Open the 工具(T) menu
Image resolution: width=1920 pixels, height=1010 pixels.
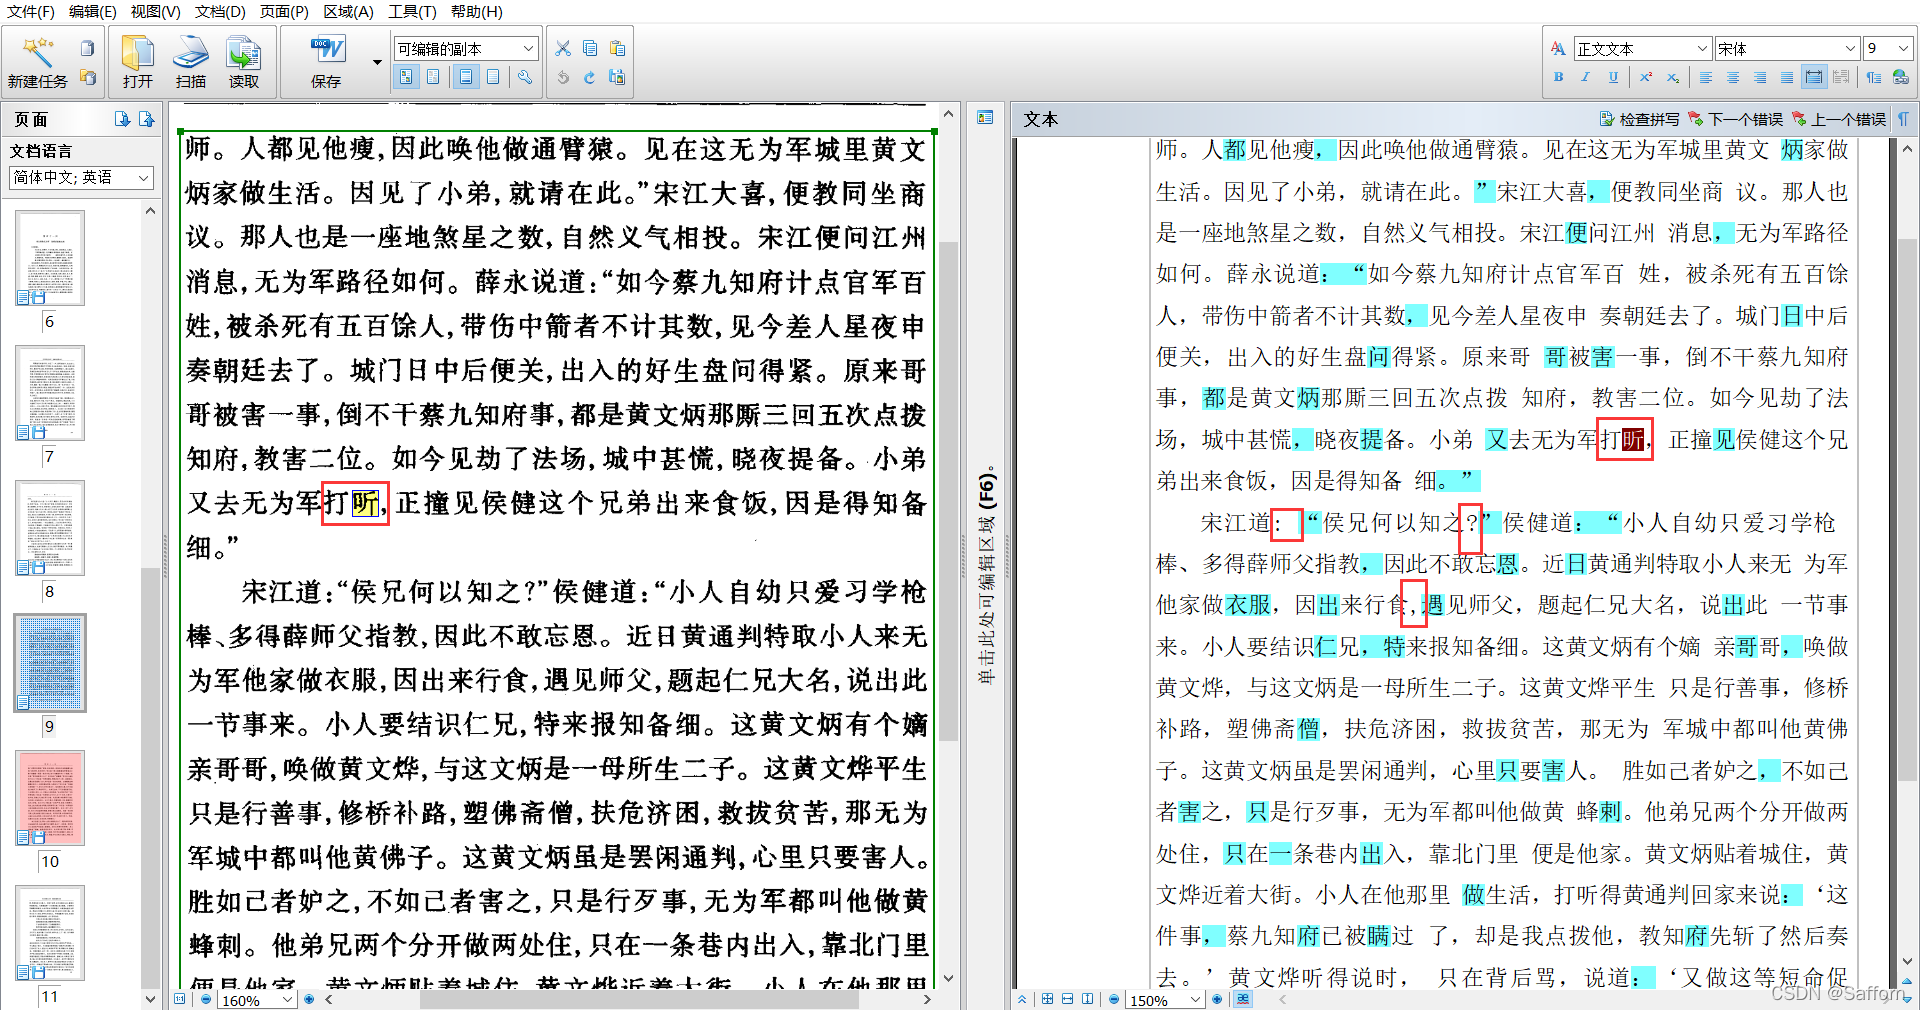coord(412,11)
